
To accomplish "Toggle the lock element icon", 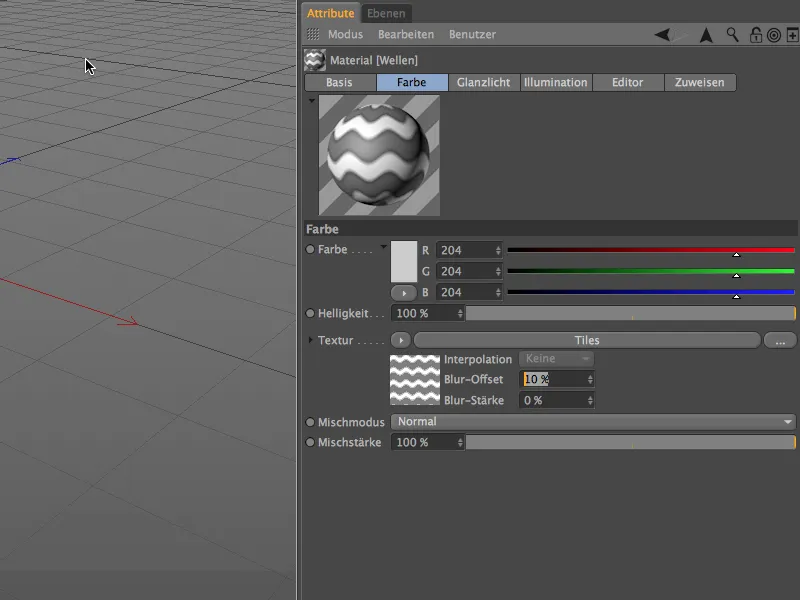I will pyautogui.click(x=756, y=35).
